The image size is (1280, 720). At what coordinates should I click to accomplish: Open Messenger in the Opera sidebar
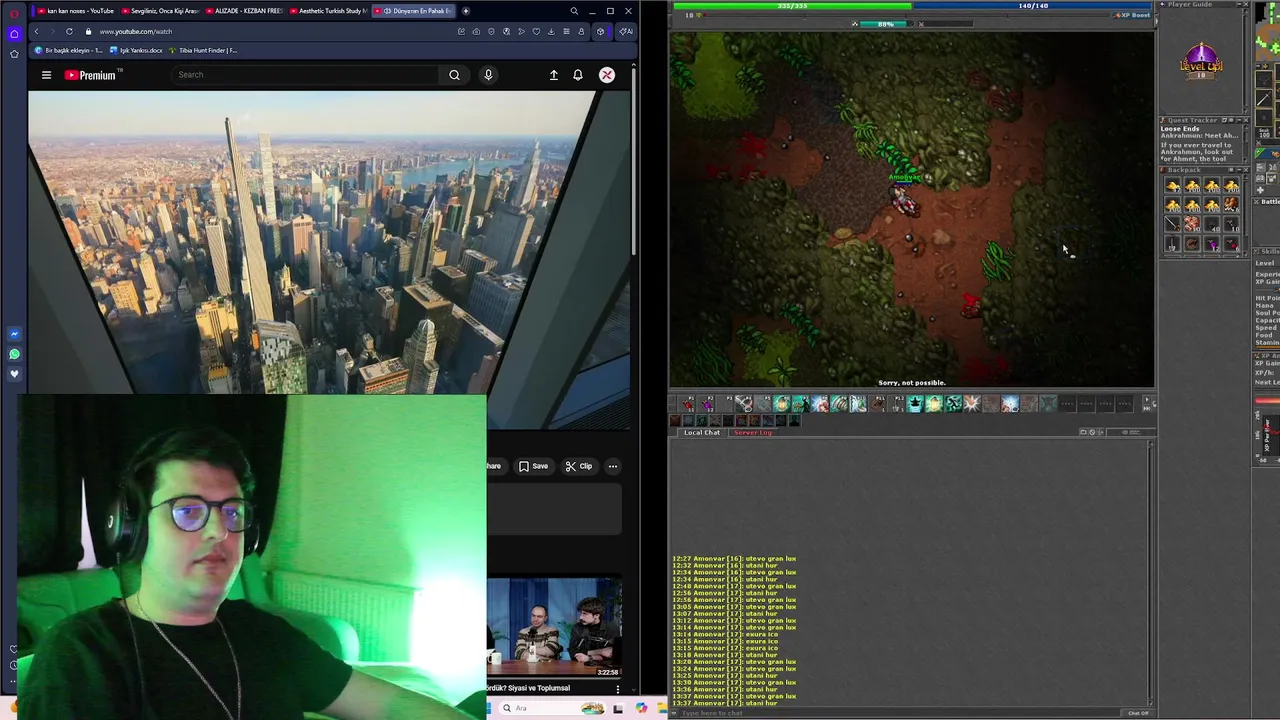coord(14,334)
